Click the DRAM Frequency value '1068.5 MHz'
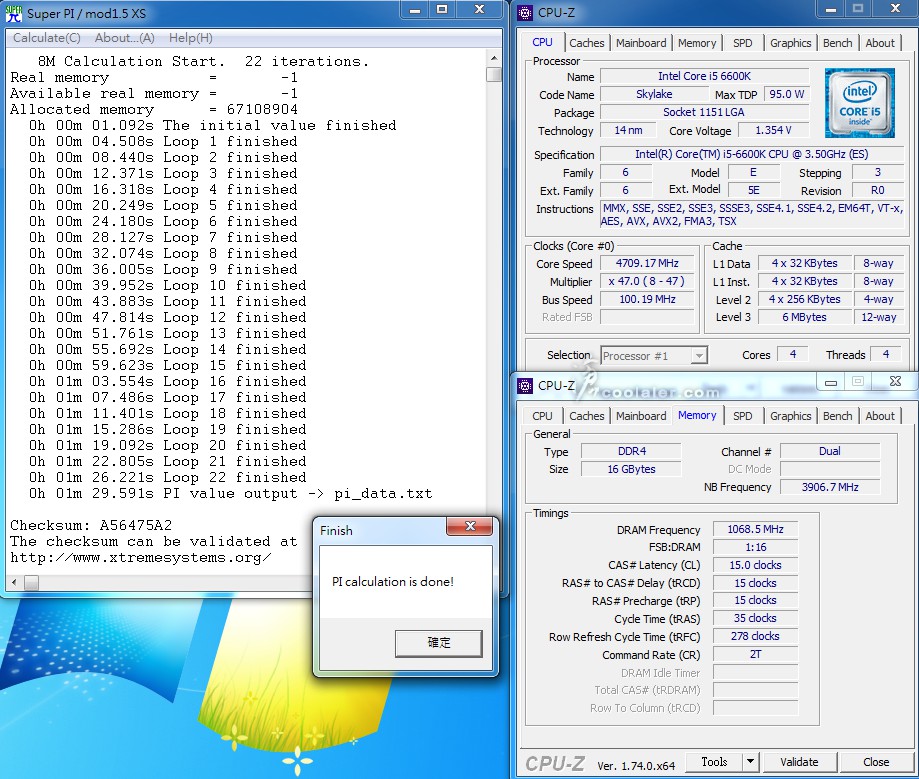919x779 pixels. (755, 529)
